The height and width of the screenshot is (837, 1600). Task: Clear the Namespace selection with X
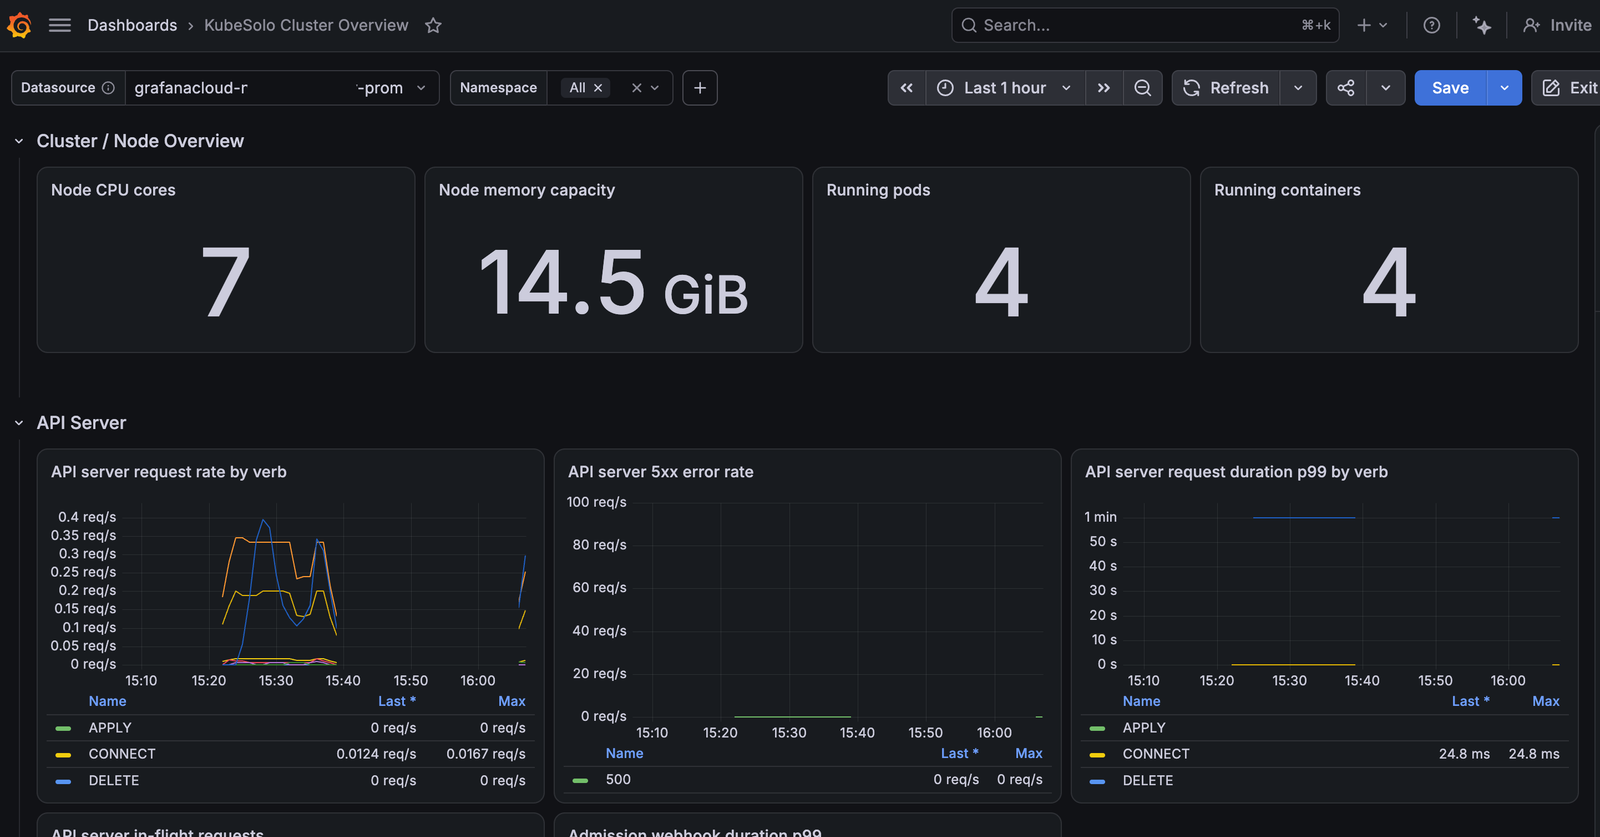(x=636, y=88)
